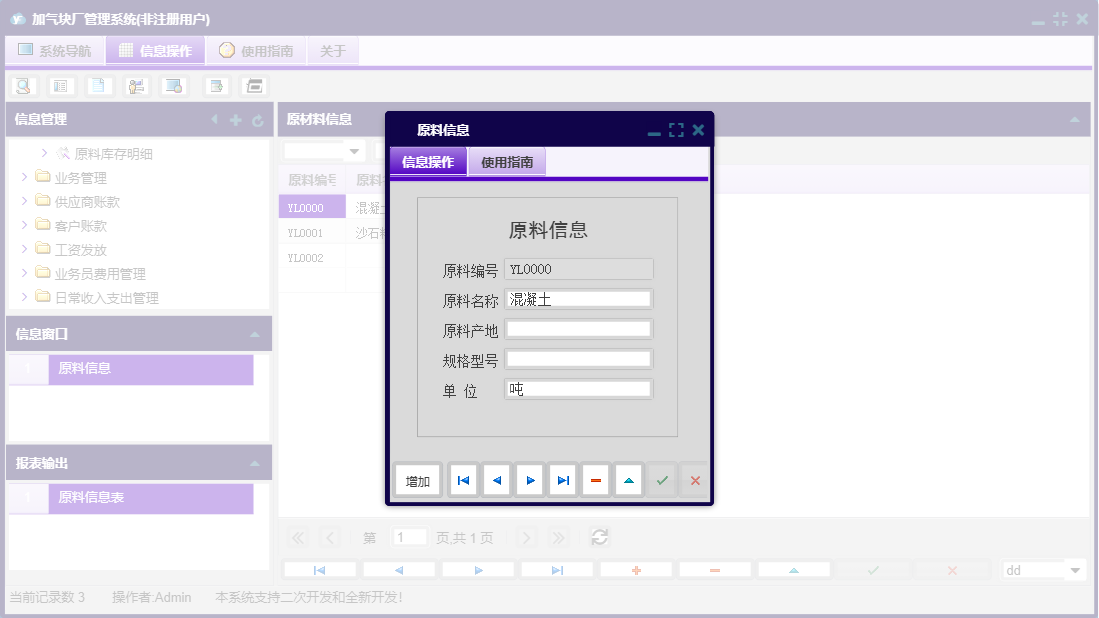Viewport: 1099px width, 618px height.
Task: Delete the current record with the red minus
Action: pyautogui.click(x=595, y=480)
